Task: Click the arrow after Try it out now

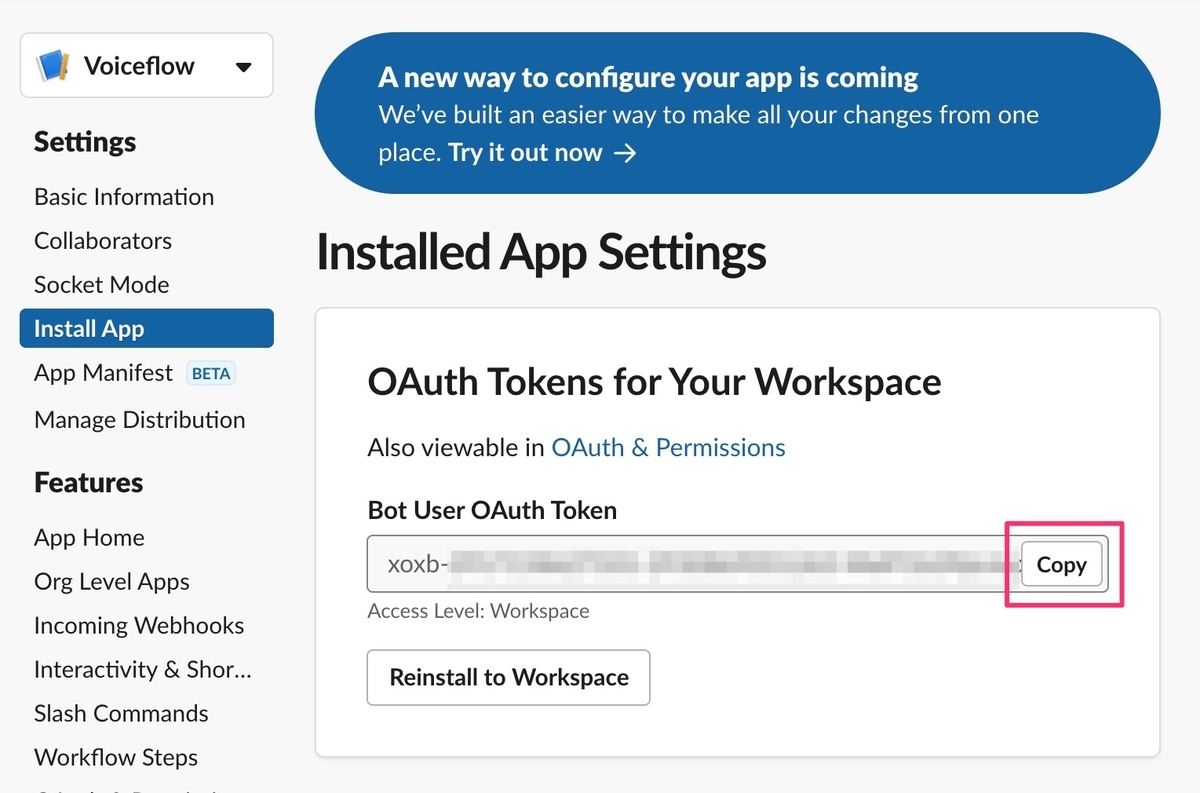Action: (x=625, y=153)
